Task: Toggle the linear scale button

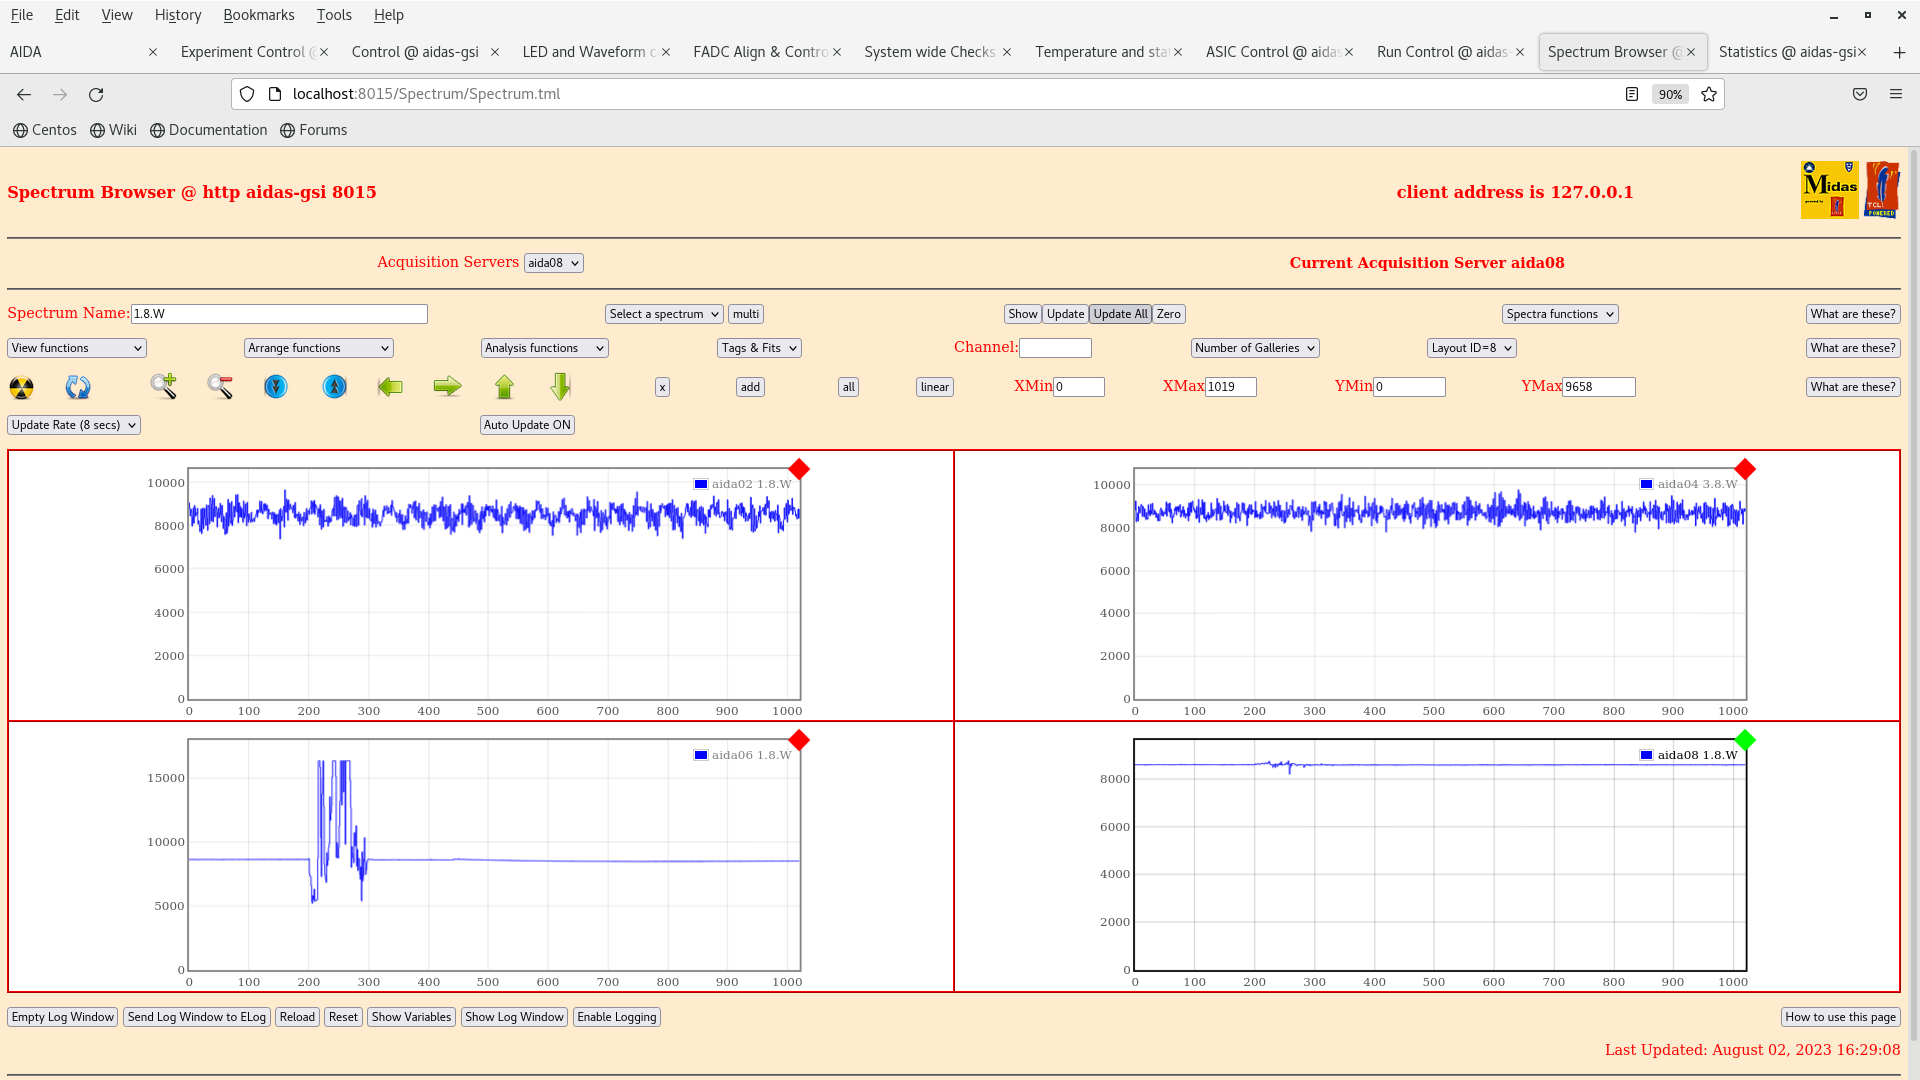Action: pyautogui.click(x=934, y=387)
